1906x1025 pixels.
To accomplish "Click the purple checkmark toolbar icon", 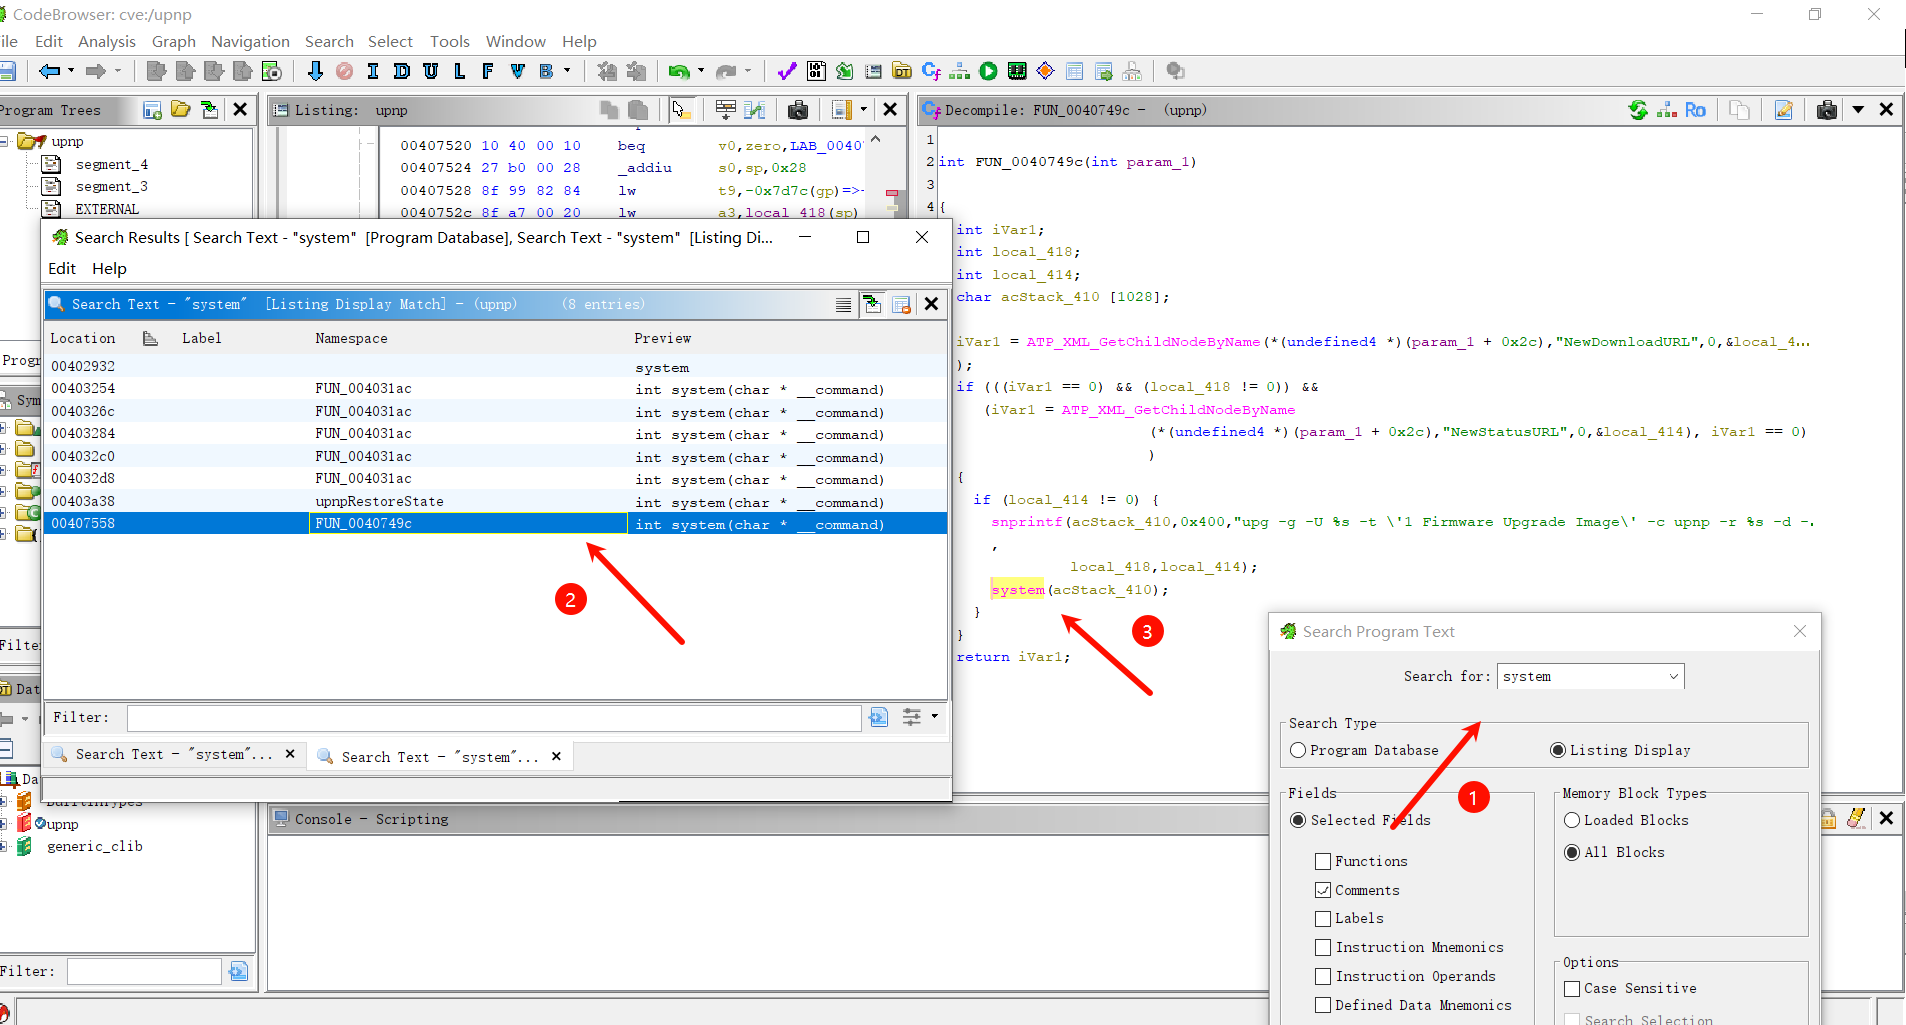I will 787,71.
